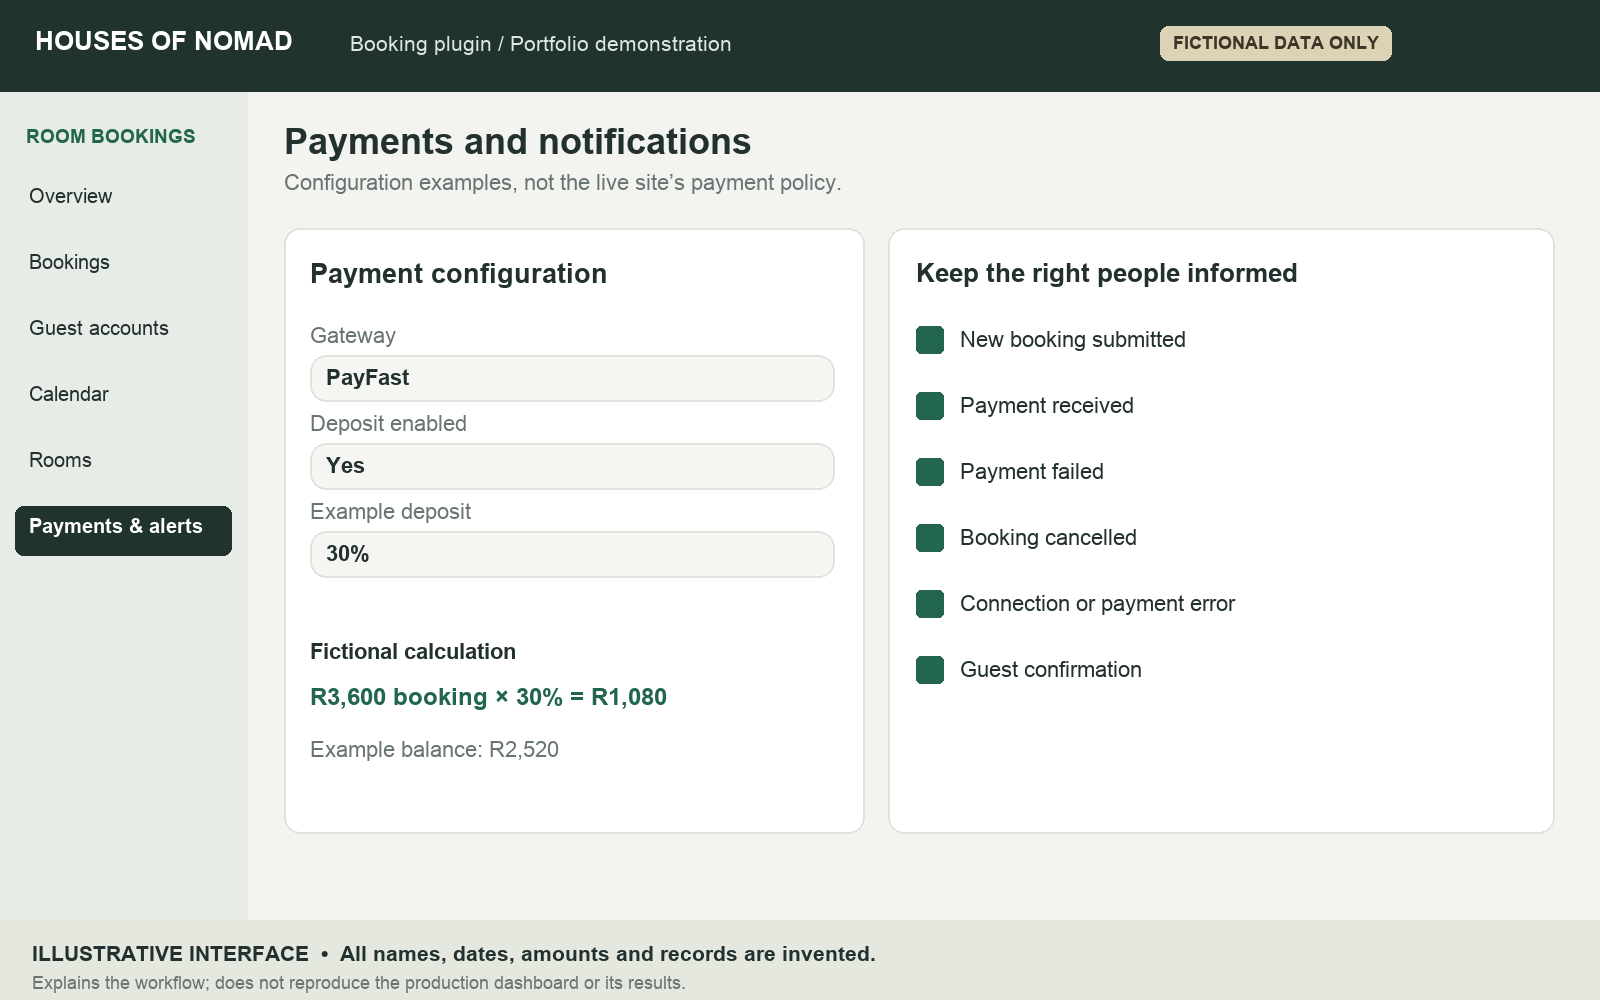Click the Payments and notifications heading
The width and height of the screenshot is (1600, 1000).
pyautogui.click(x=517, y=142)
